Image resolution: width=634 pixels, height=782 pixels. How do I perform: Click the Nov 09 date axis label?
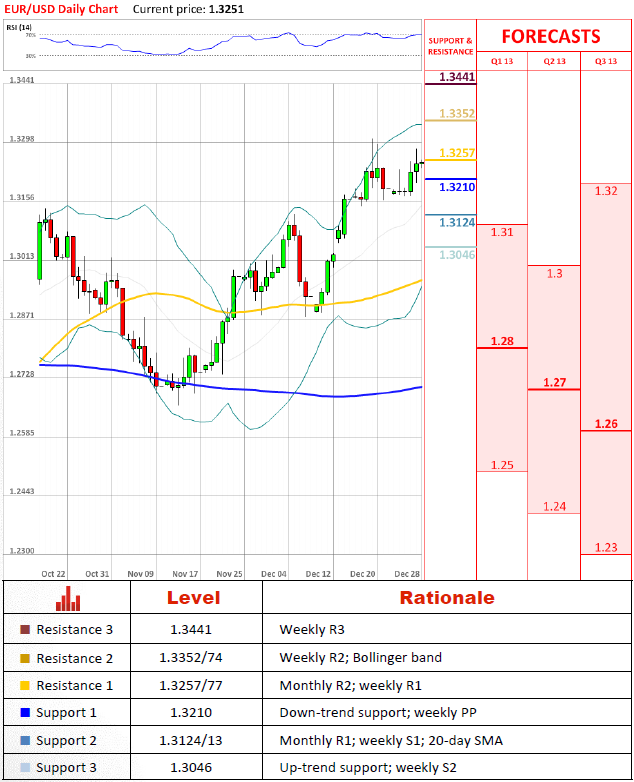coord(141,574)
